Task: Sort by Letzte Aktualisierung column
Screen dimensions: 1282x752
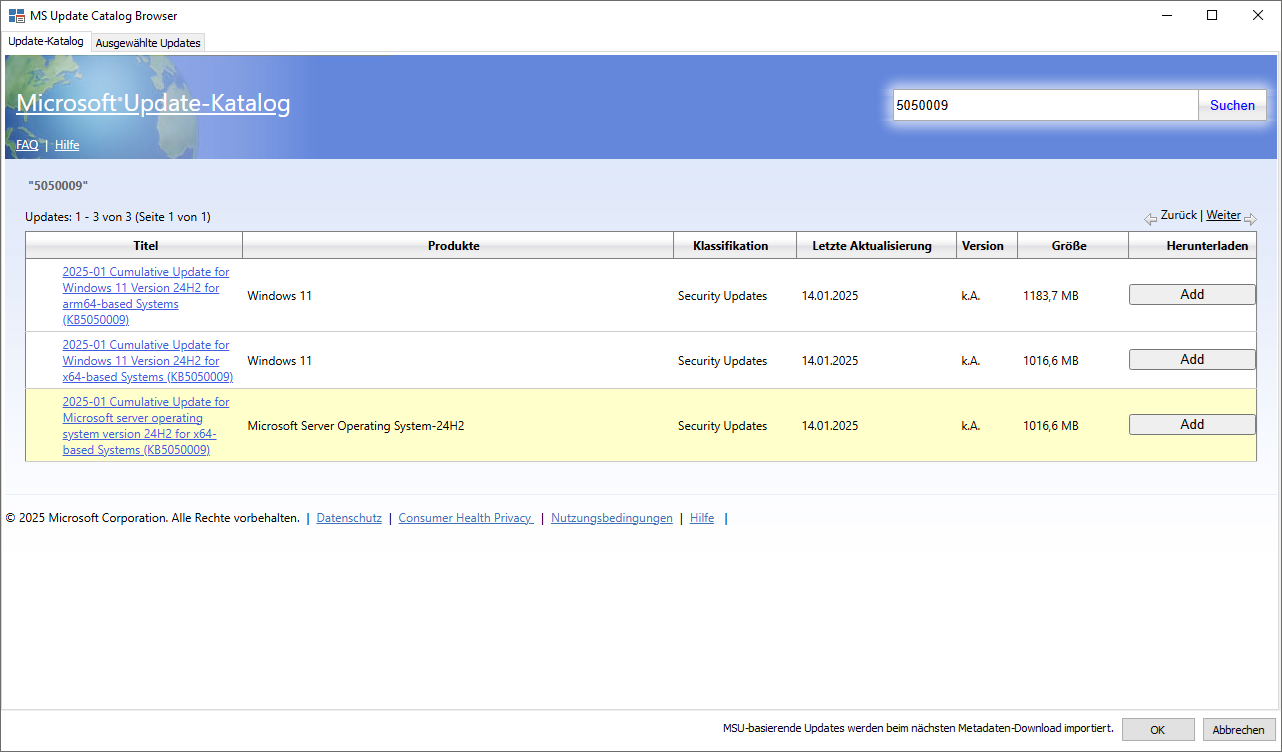Action: (871, 246)
